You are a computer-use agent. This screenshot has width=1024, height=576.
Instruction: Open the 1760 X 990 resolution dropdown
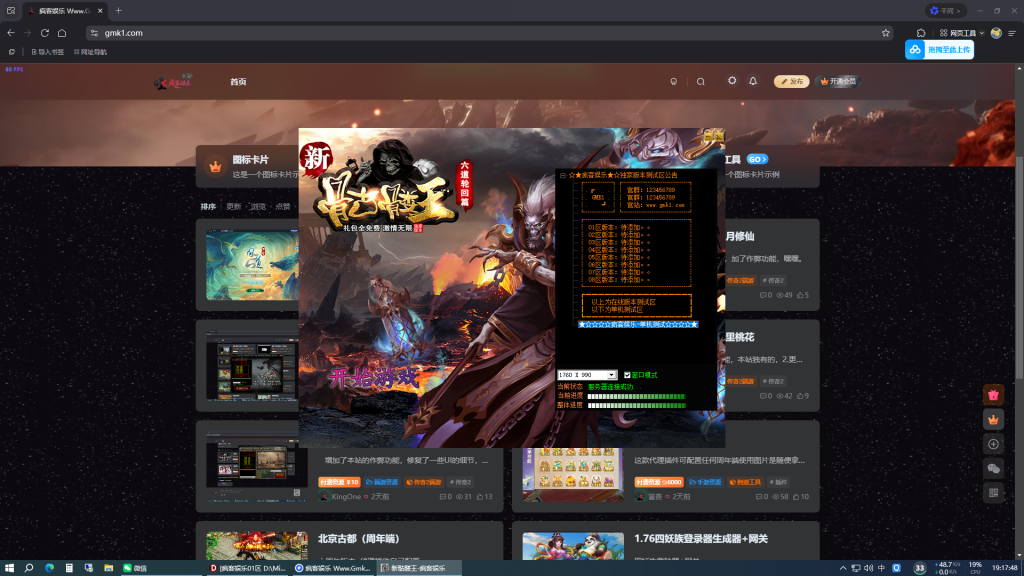(x=612, y=375)
